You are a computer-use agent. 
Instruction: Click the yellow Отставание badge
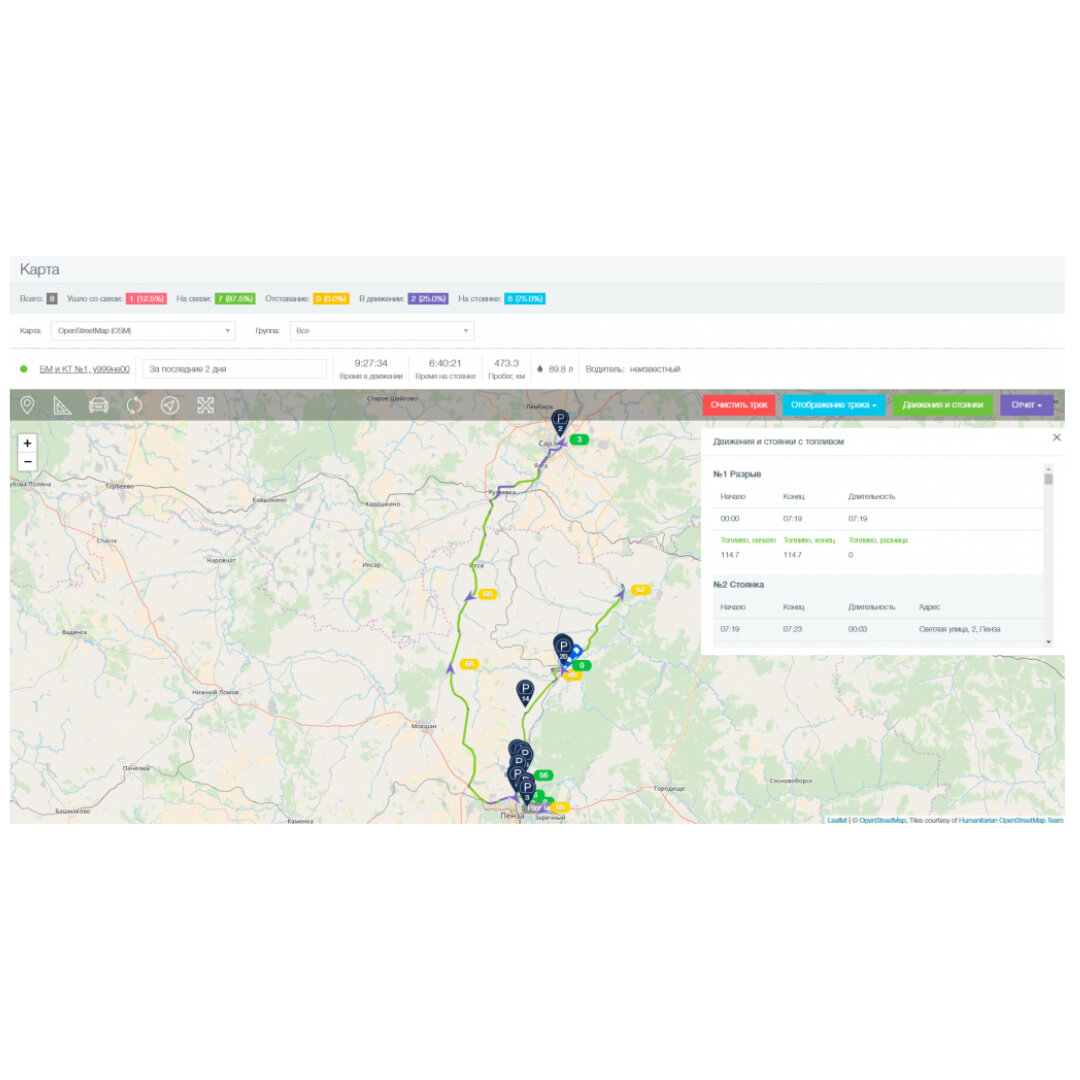tap(331, 299)
